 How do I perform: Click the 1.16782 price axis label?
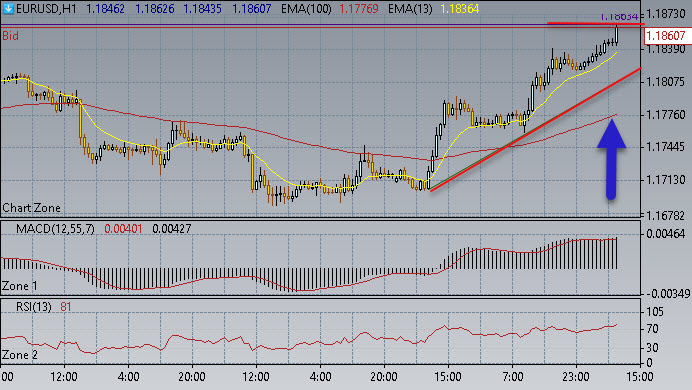666,216
